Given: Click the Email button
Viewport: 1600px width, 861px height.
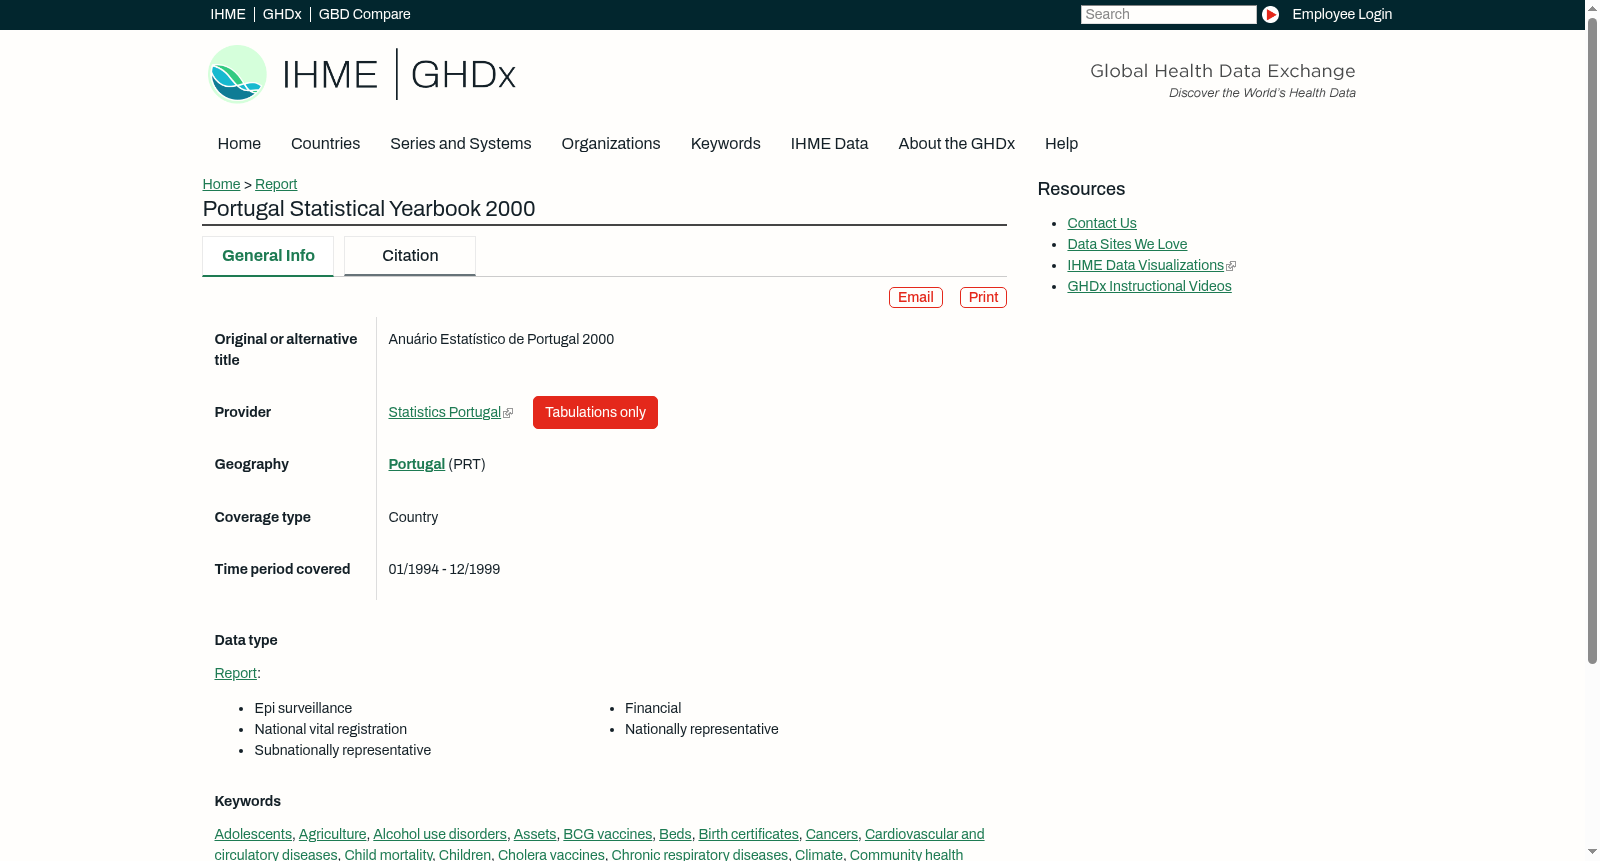Looking at the screenshot, I should point(916,297).
